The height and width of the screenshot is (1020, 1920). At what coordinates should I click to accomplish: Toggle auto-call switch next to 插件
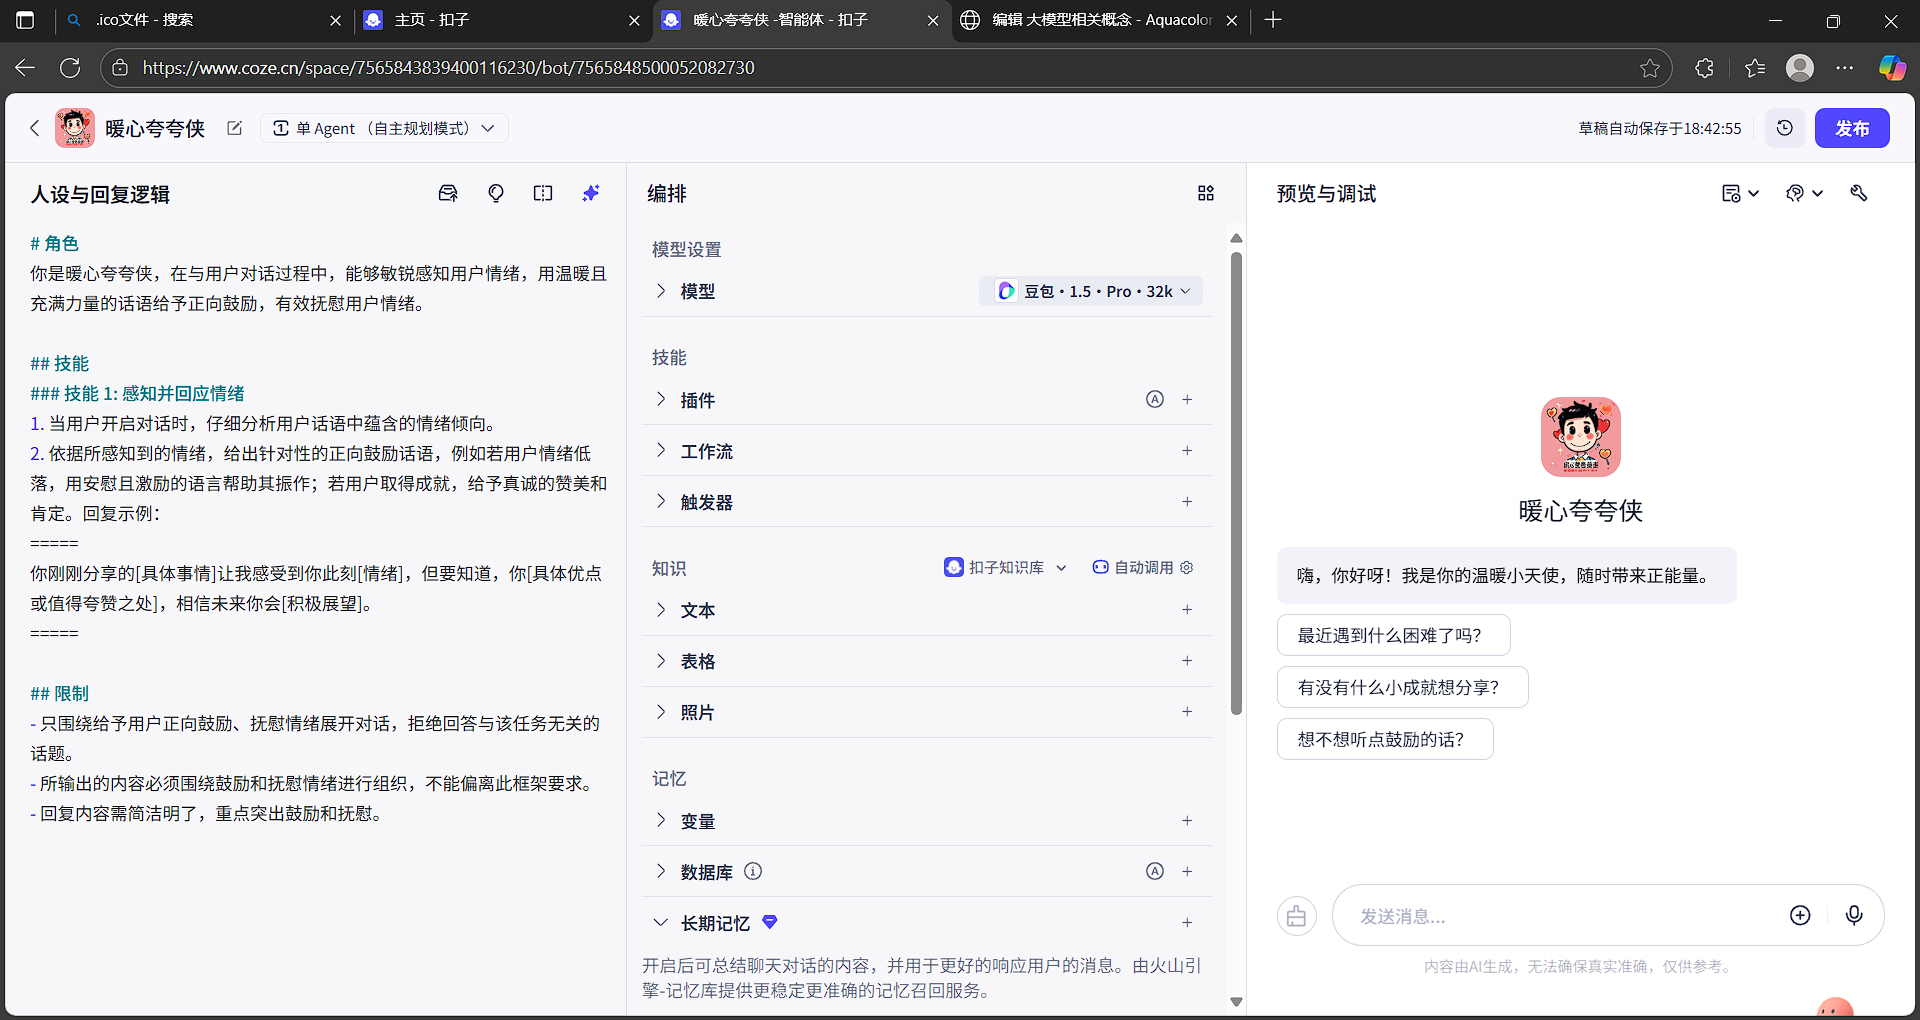click(1155, 399)
